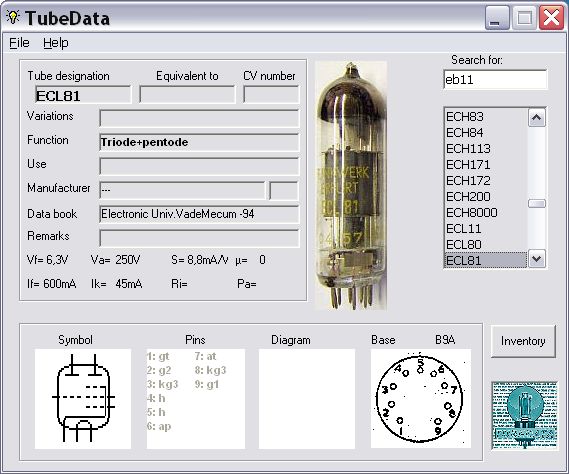Click the list scroll up arrow
Viewport: 569px width, 474px height.
point(537,118)
